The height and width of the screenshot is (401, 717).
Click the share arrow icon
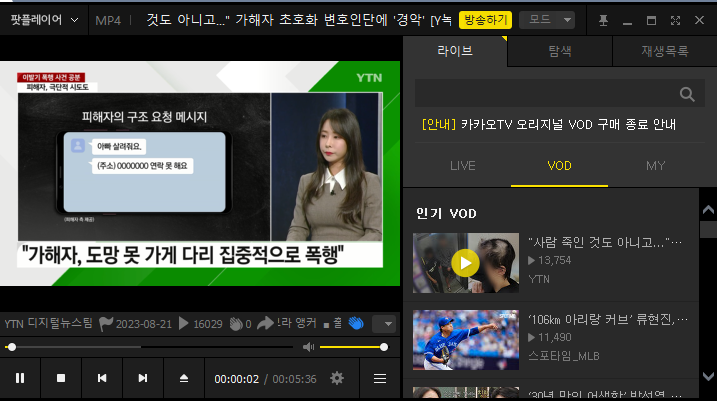tap(265, 324)
